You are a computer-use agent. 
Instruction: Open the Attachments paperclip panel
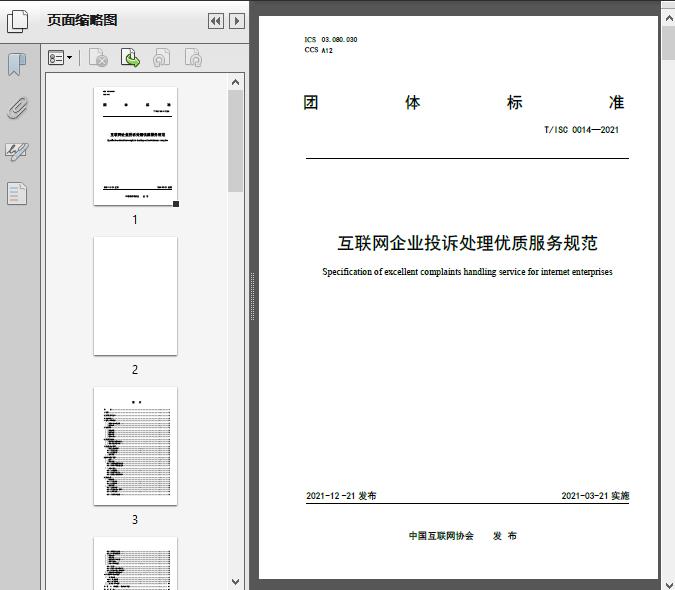pyautogui.click(x=17, y=108)
